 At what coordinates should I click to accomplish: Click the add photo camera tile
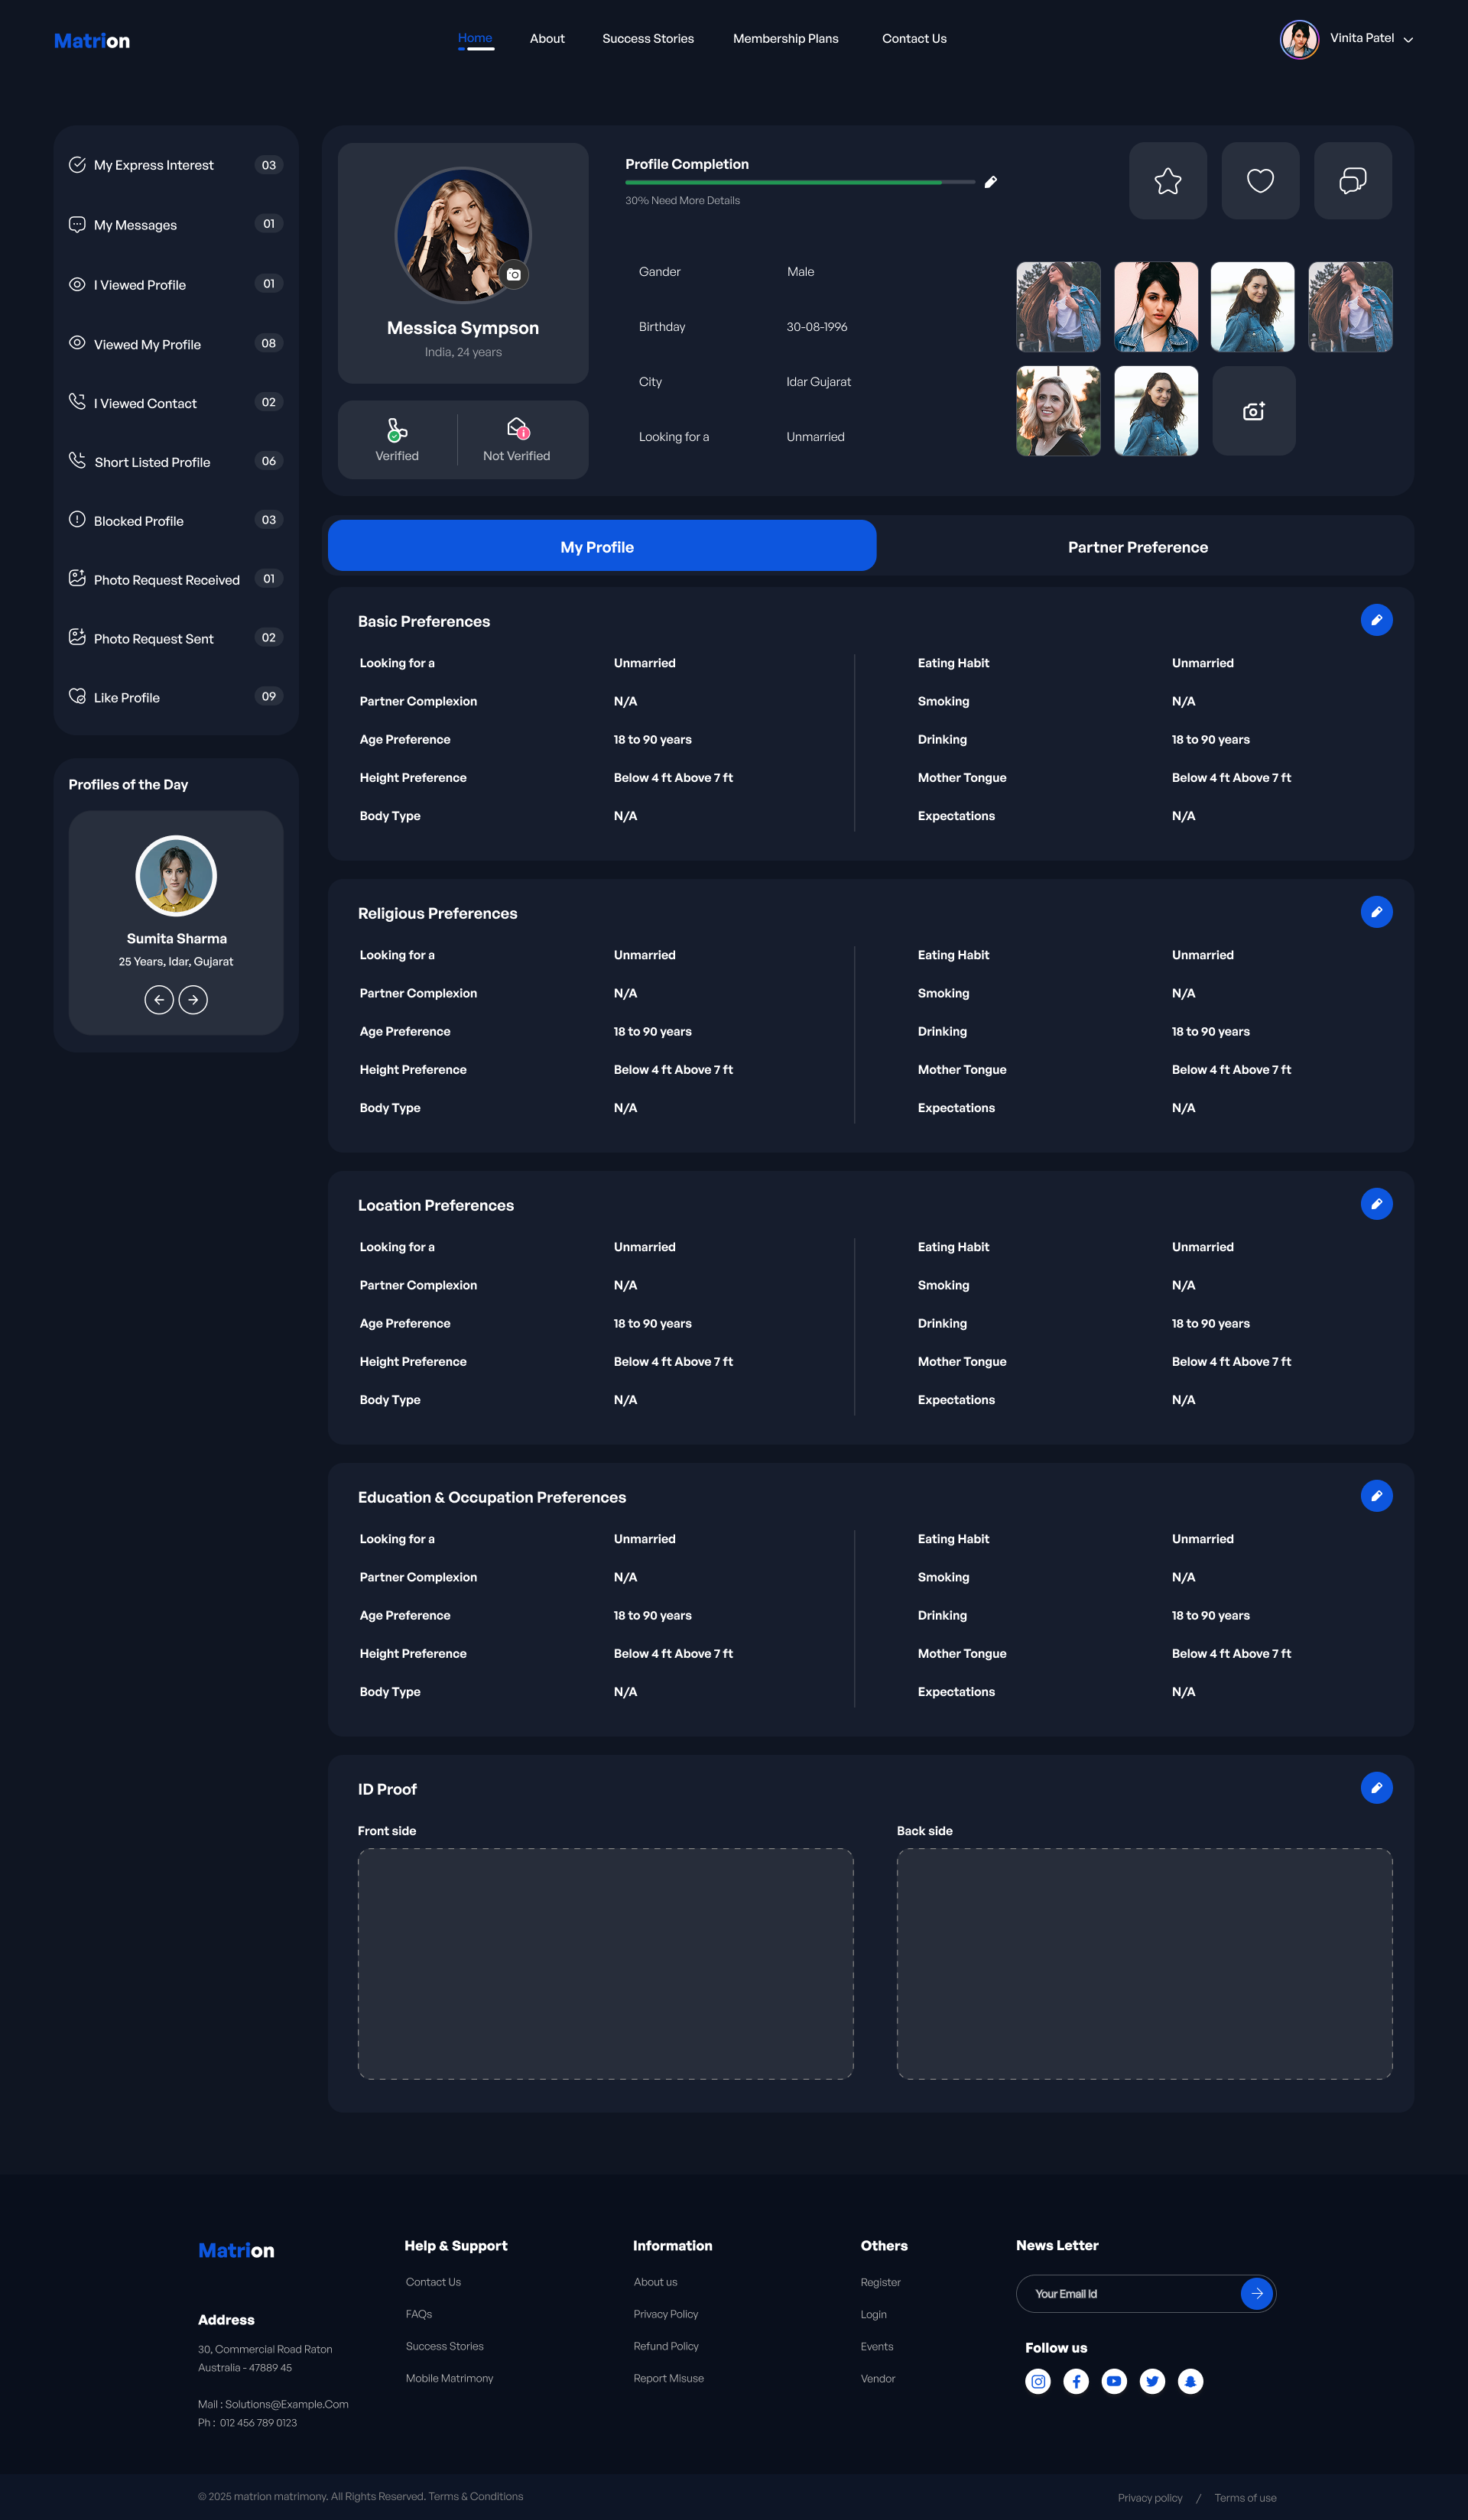[1254, 411]
